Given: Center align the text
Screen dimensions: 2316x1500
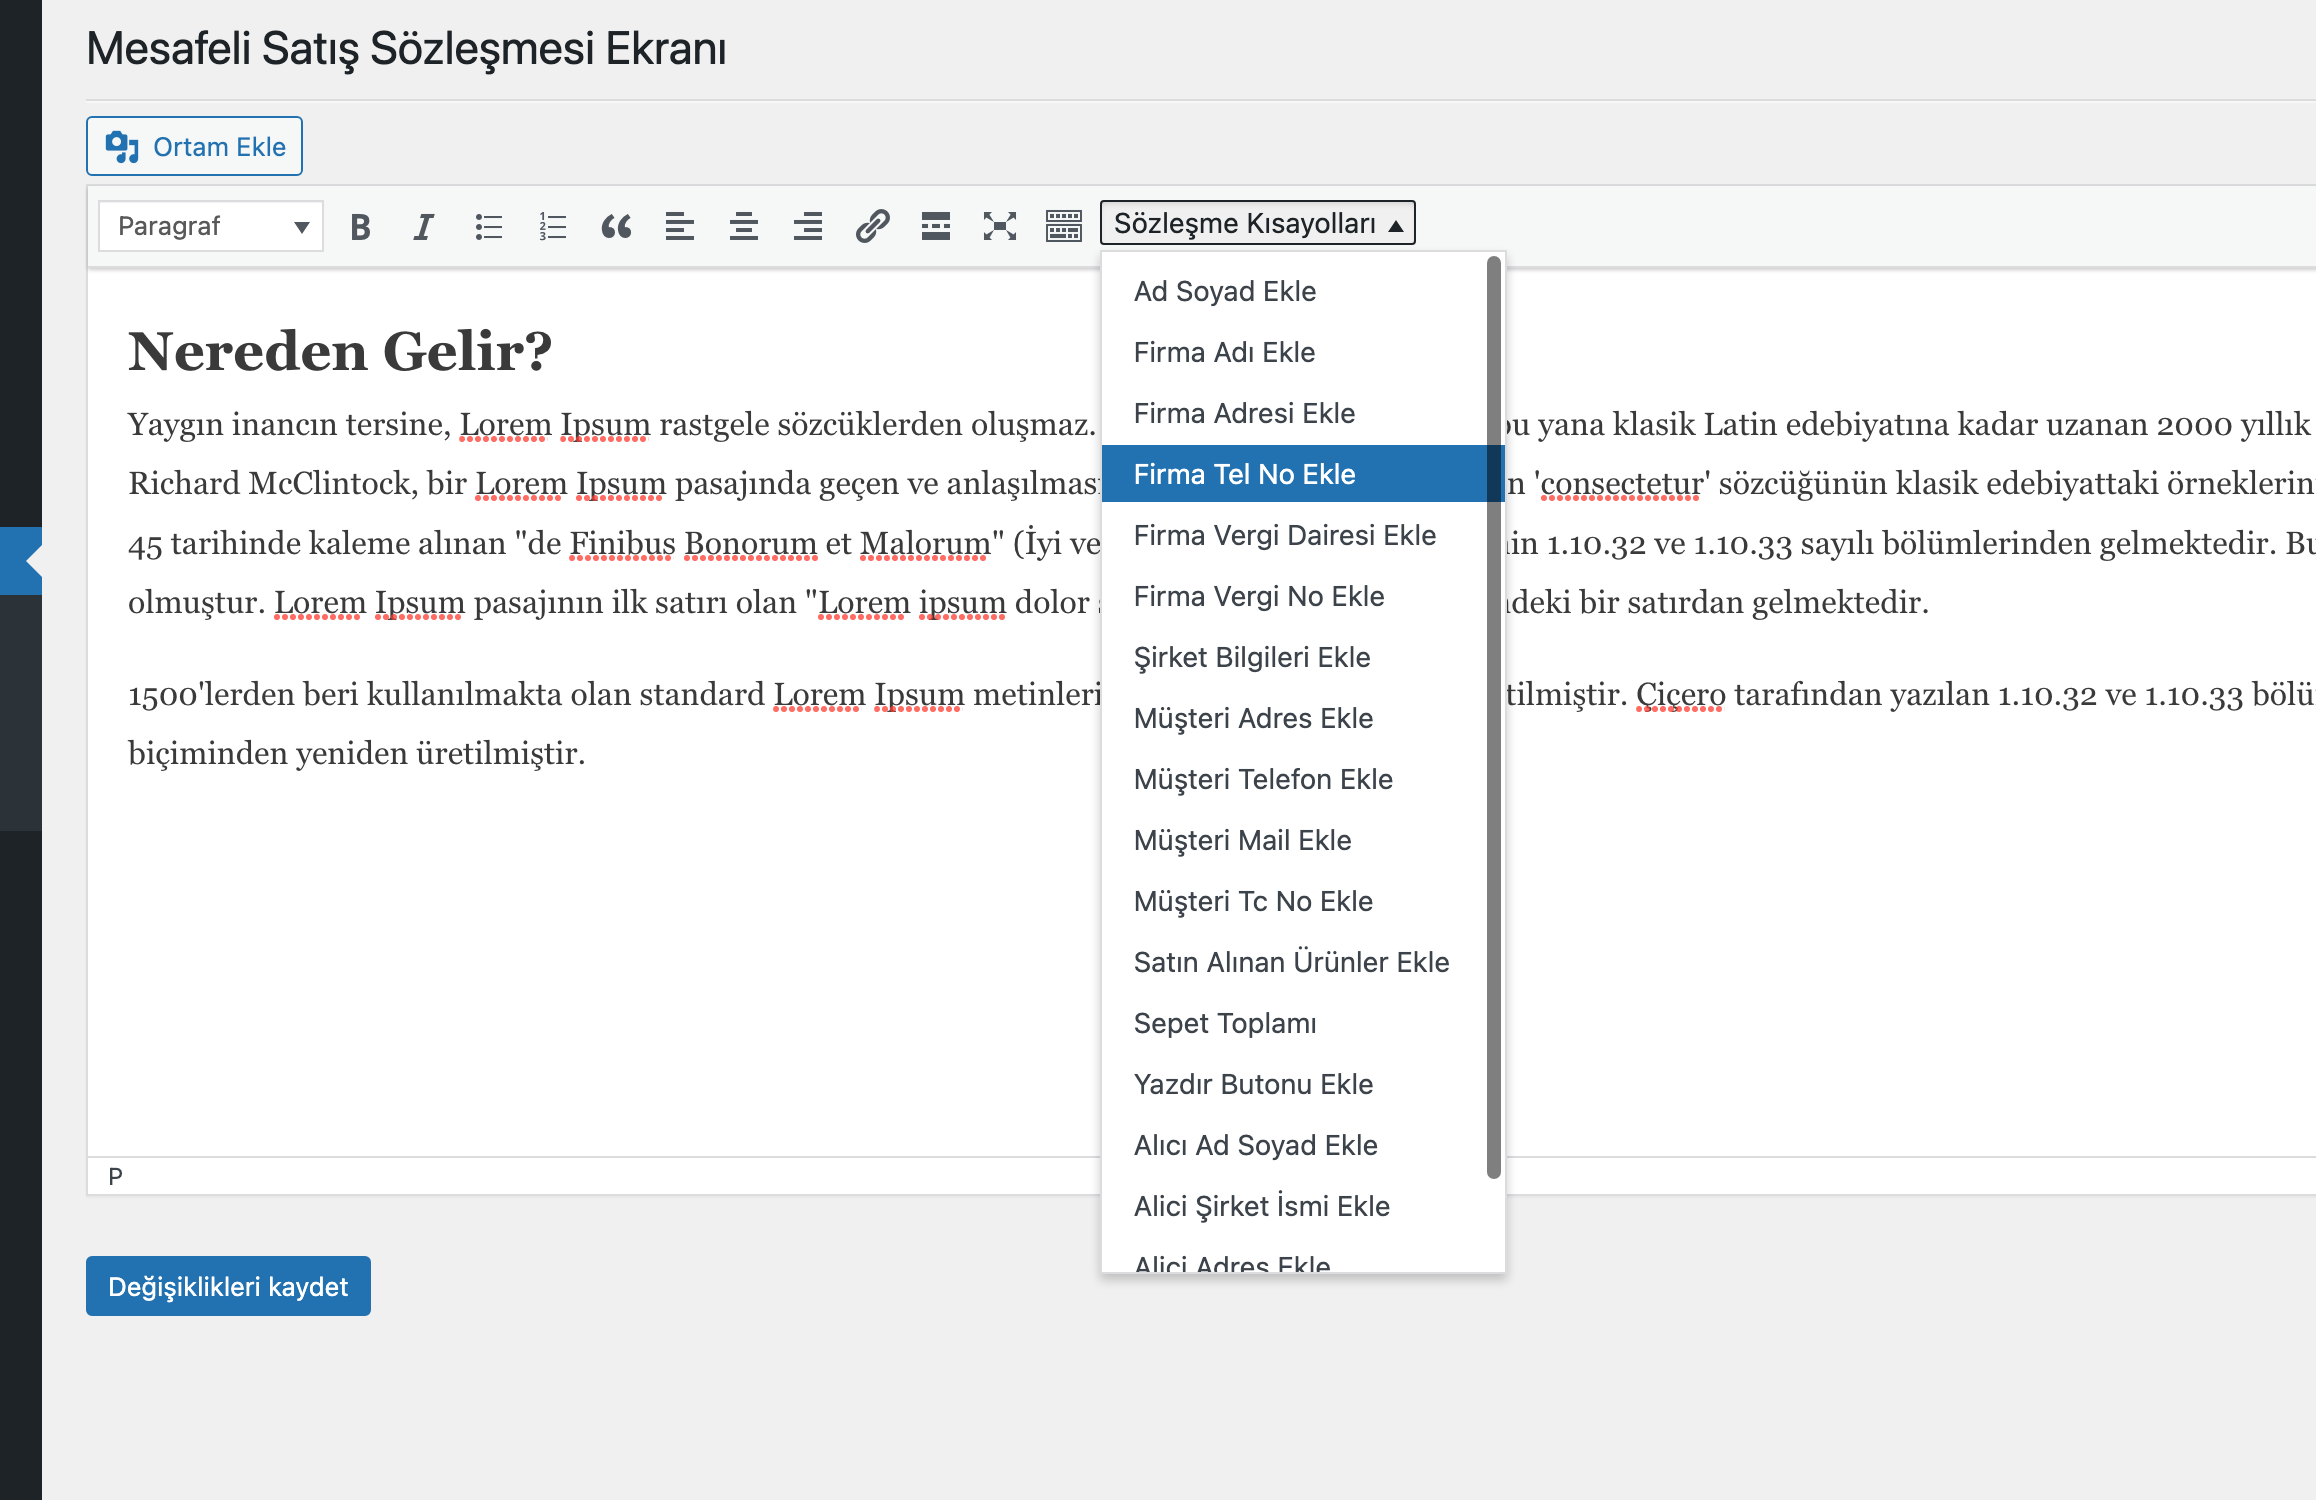Looking at the screenshot, I should (x=744, y=227).
